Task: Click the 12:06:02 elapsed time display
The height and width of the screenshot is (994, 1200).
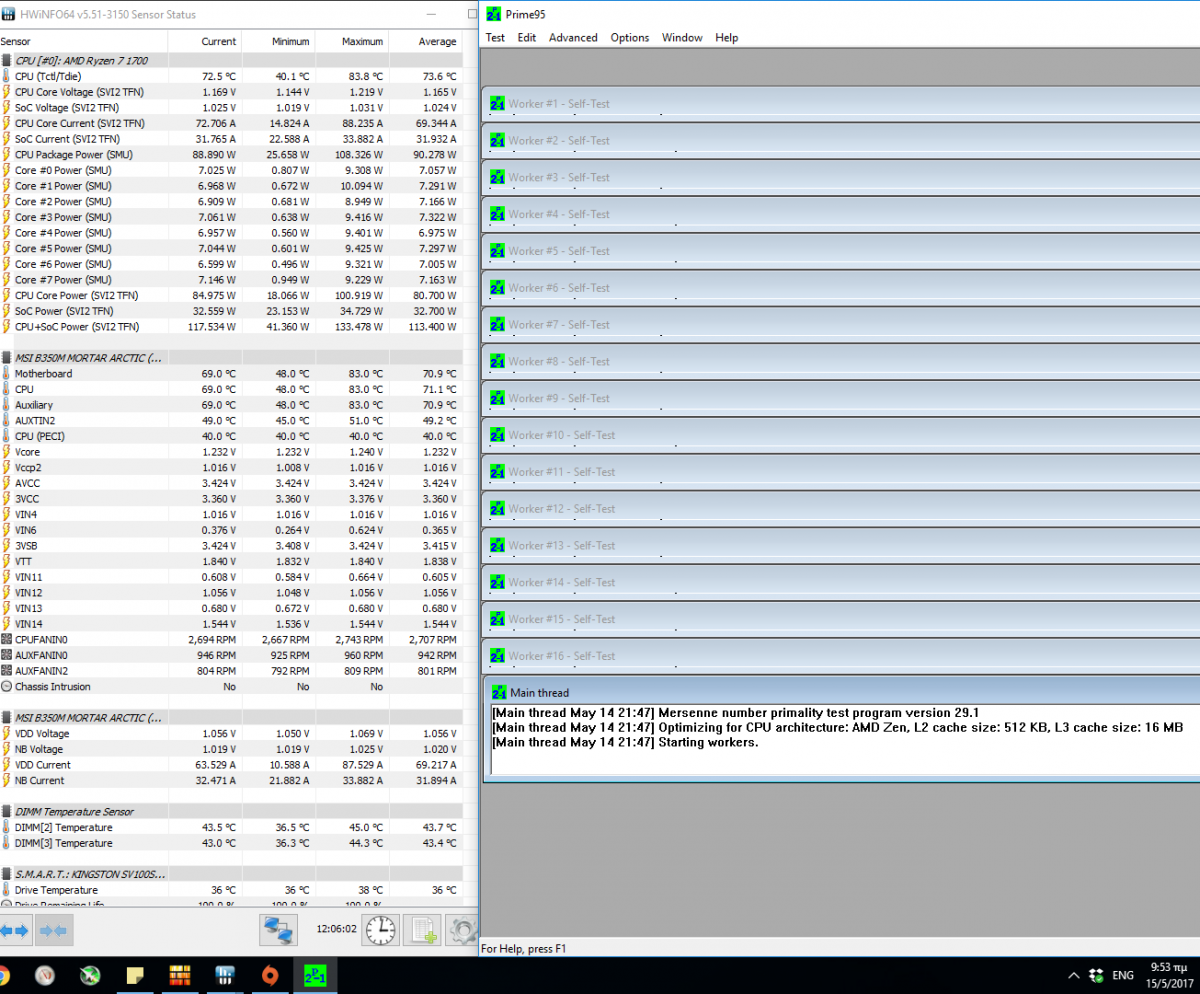Action: click(x=336, y=928)
